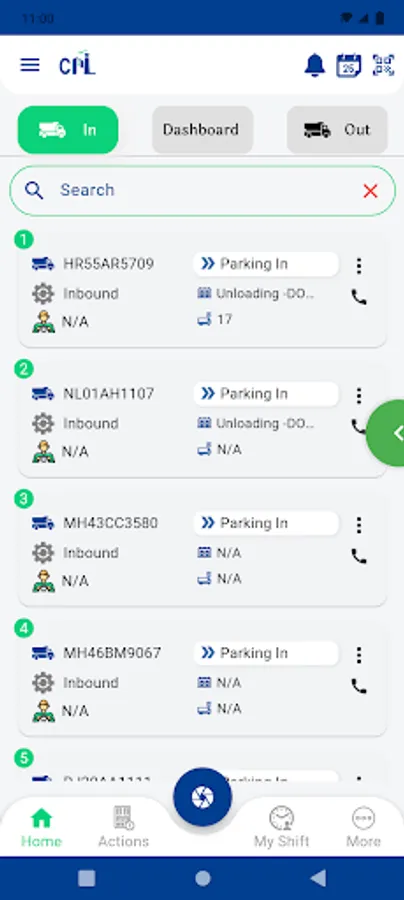Image resolution: width=404 pixels, height=900 pixels.
Task: Tap Inbound label on MH43CC3580 card
Action: (91, 553)
